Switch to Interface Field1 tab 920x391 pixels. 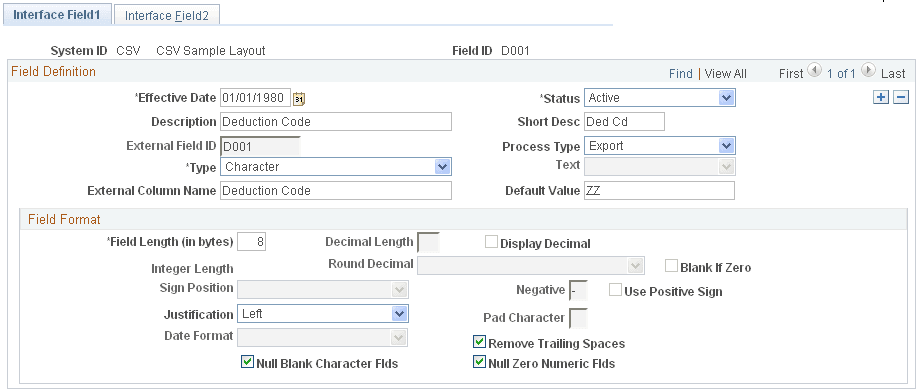coord(57,15)
